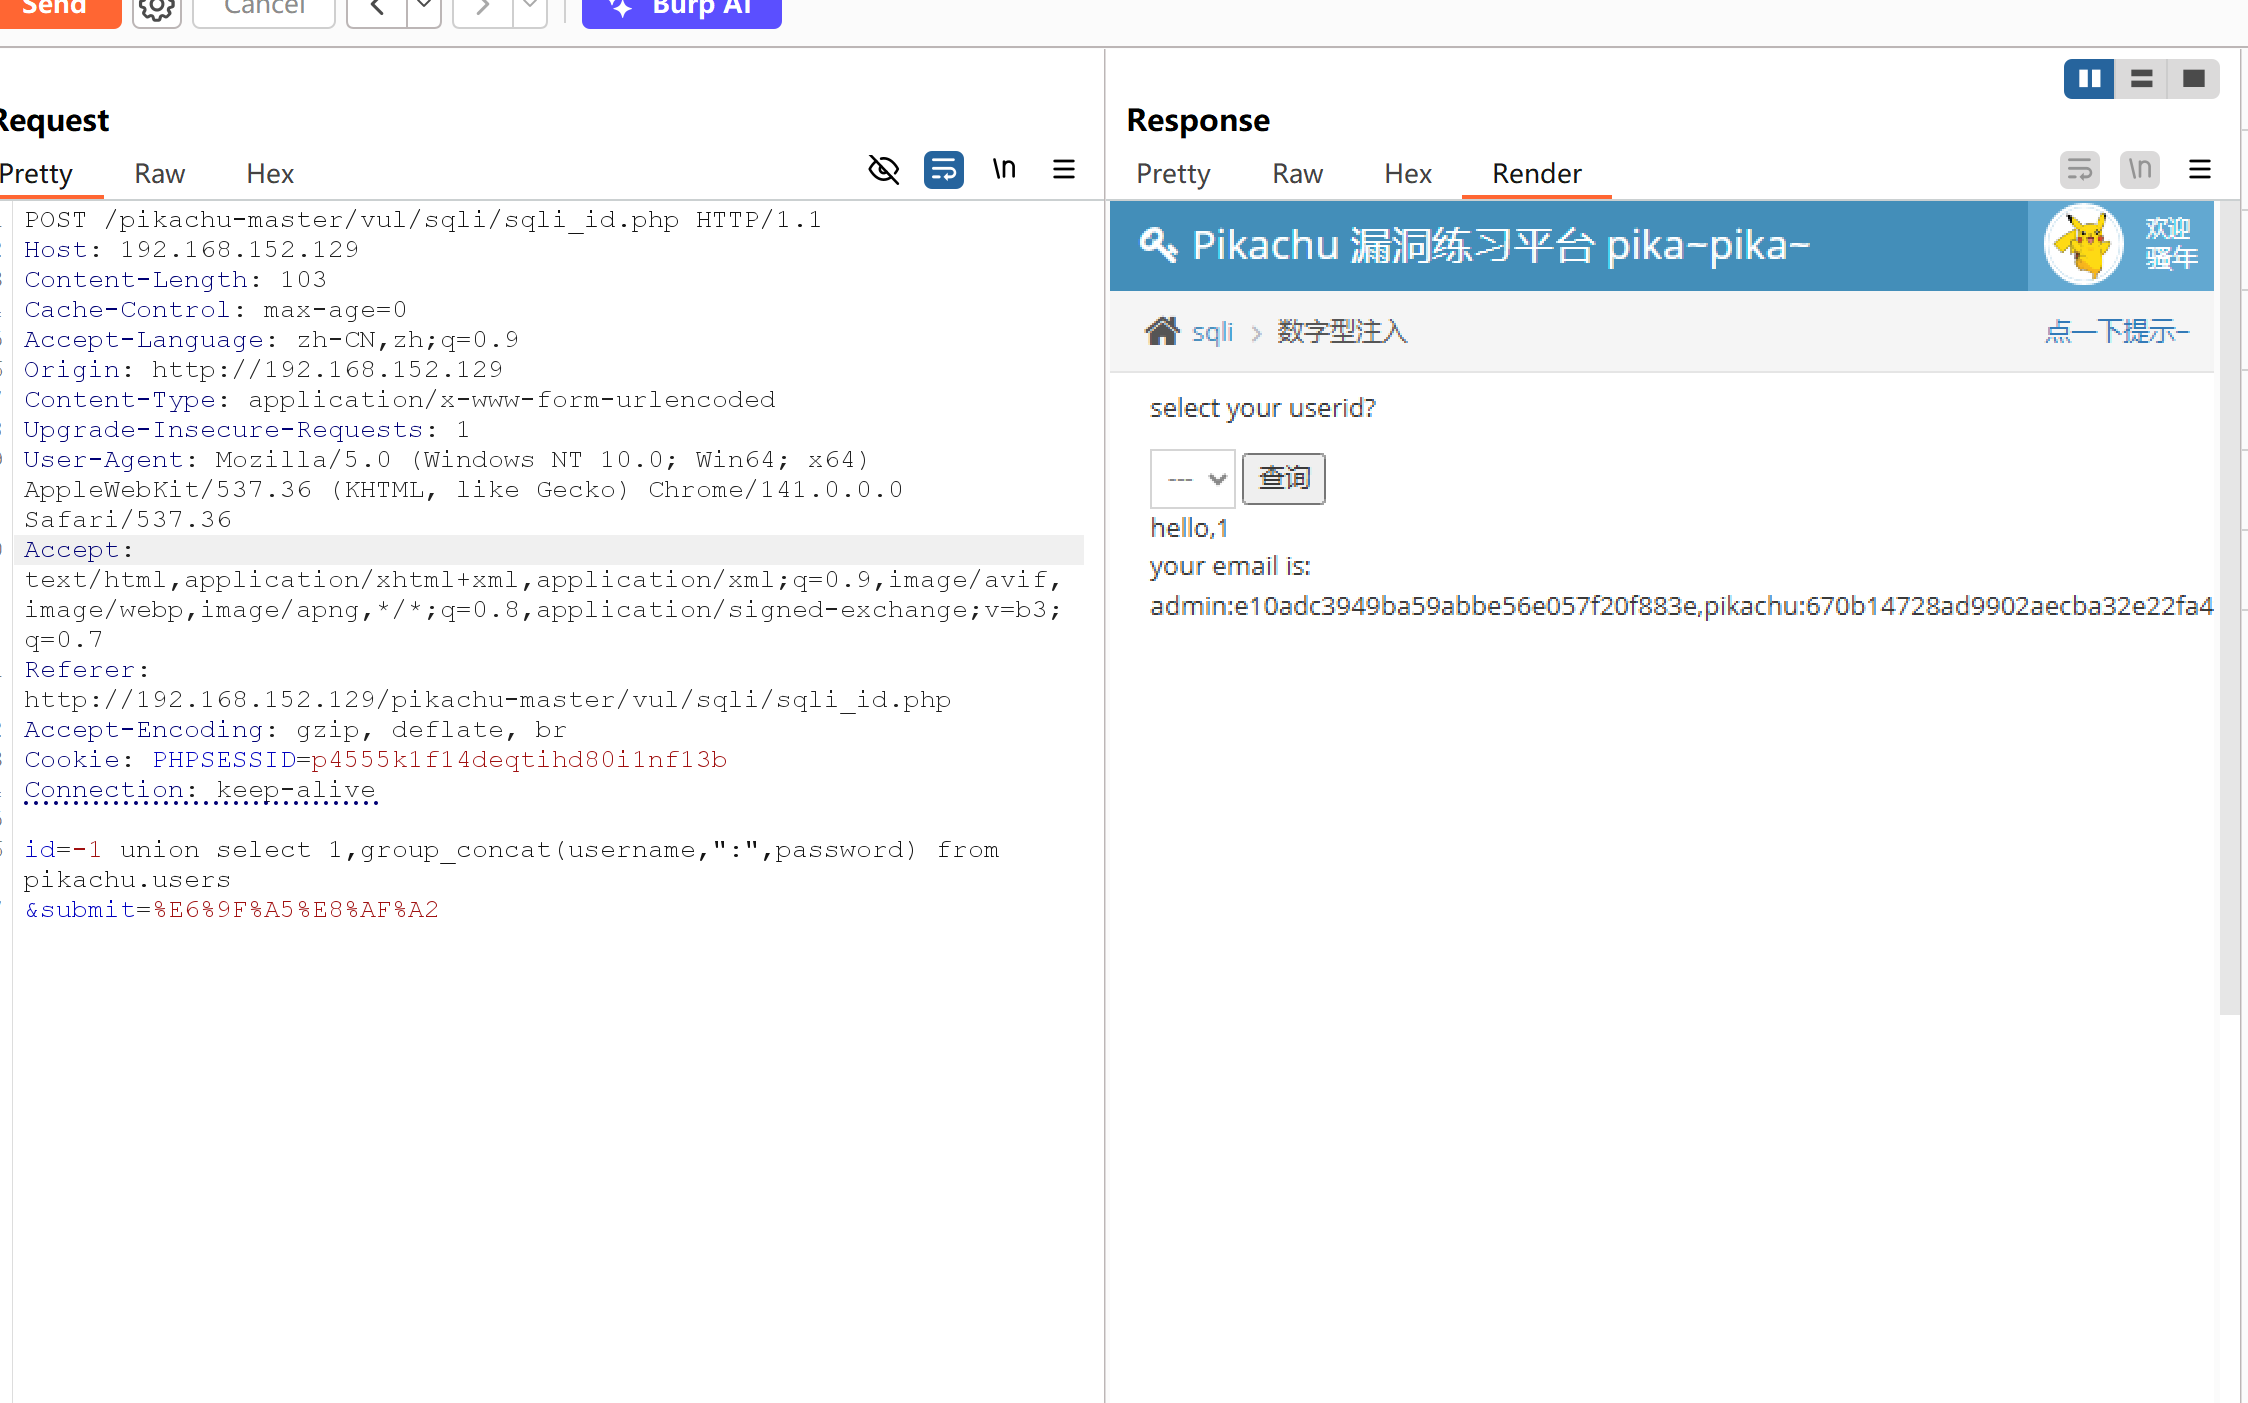The width and height of the screenshot is (2248, 1403).
Task: Click the home icon in sqli breadcrumb
Action: 1162,331
